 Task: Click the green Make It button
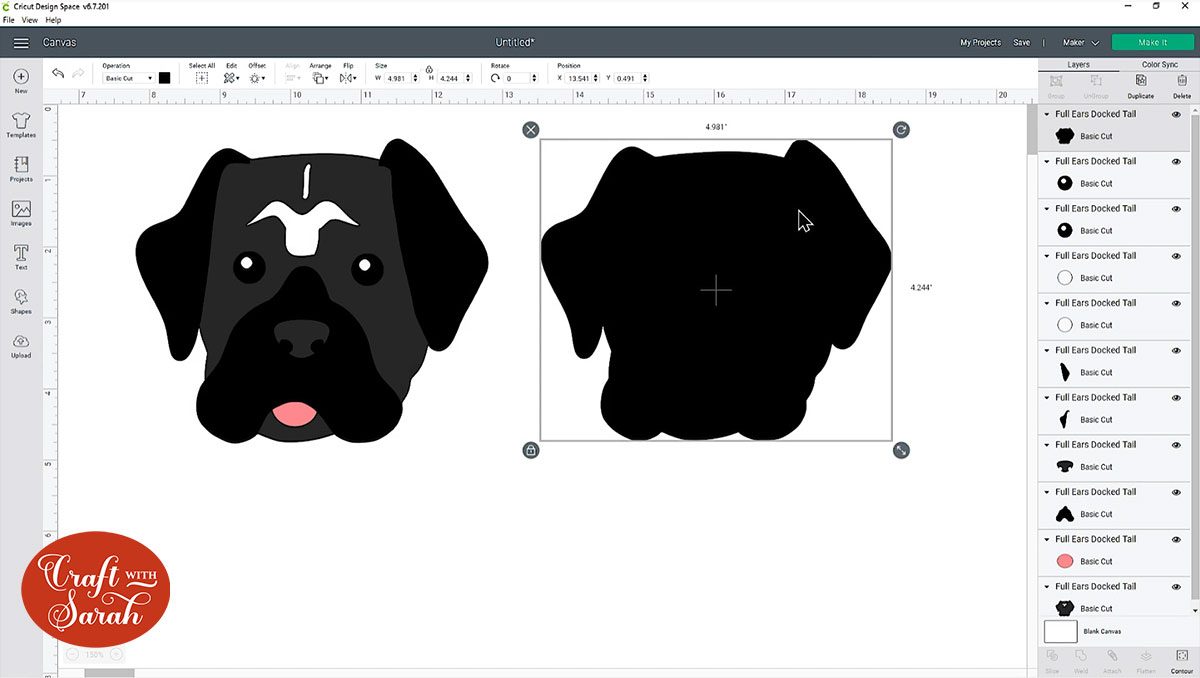point(1152,42)
